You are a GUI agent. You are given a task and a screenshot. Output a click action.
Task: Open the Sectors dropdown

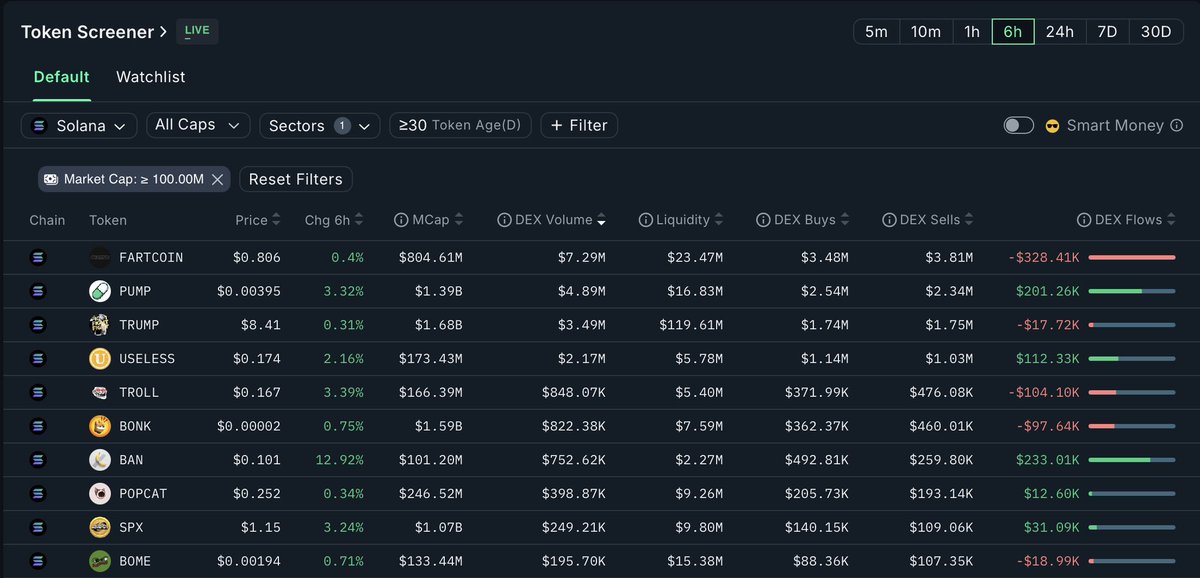coord(319,125)
